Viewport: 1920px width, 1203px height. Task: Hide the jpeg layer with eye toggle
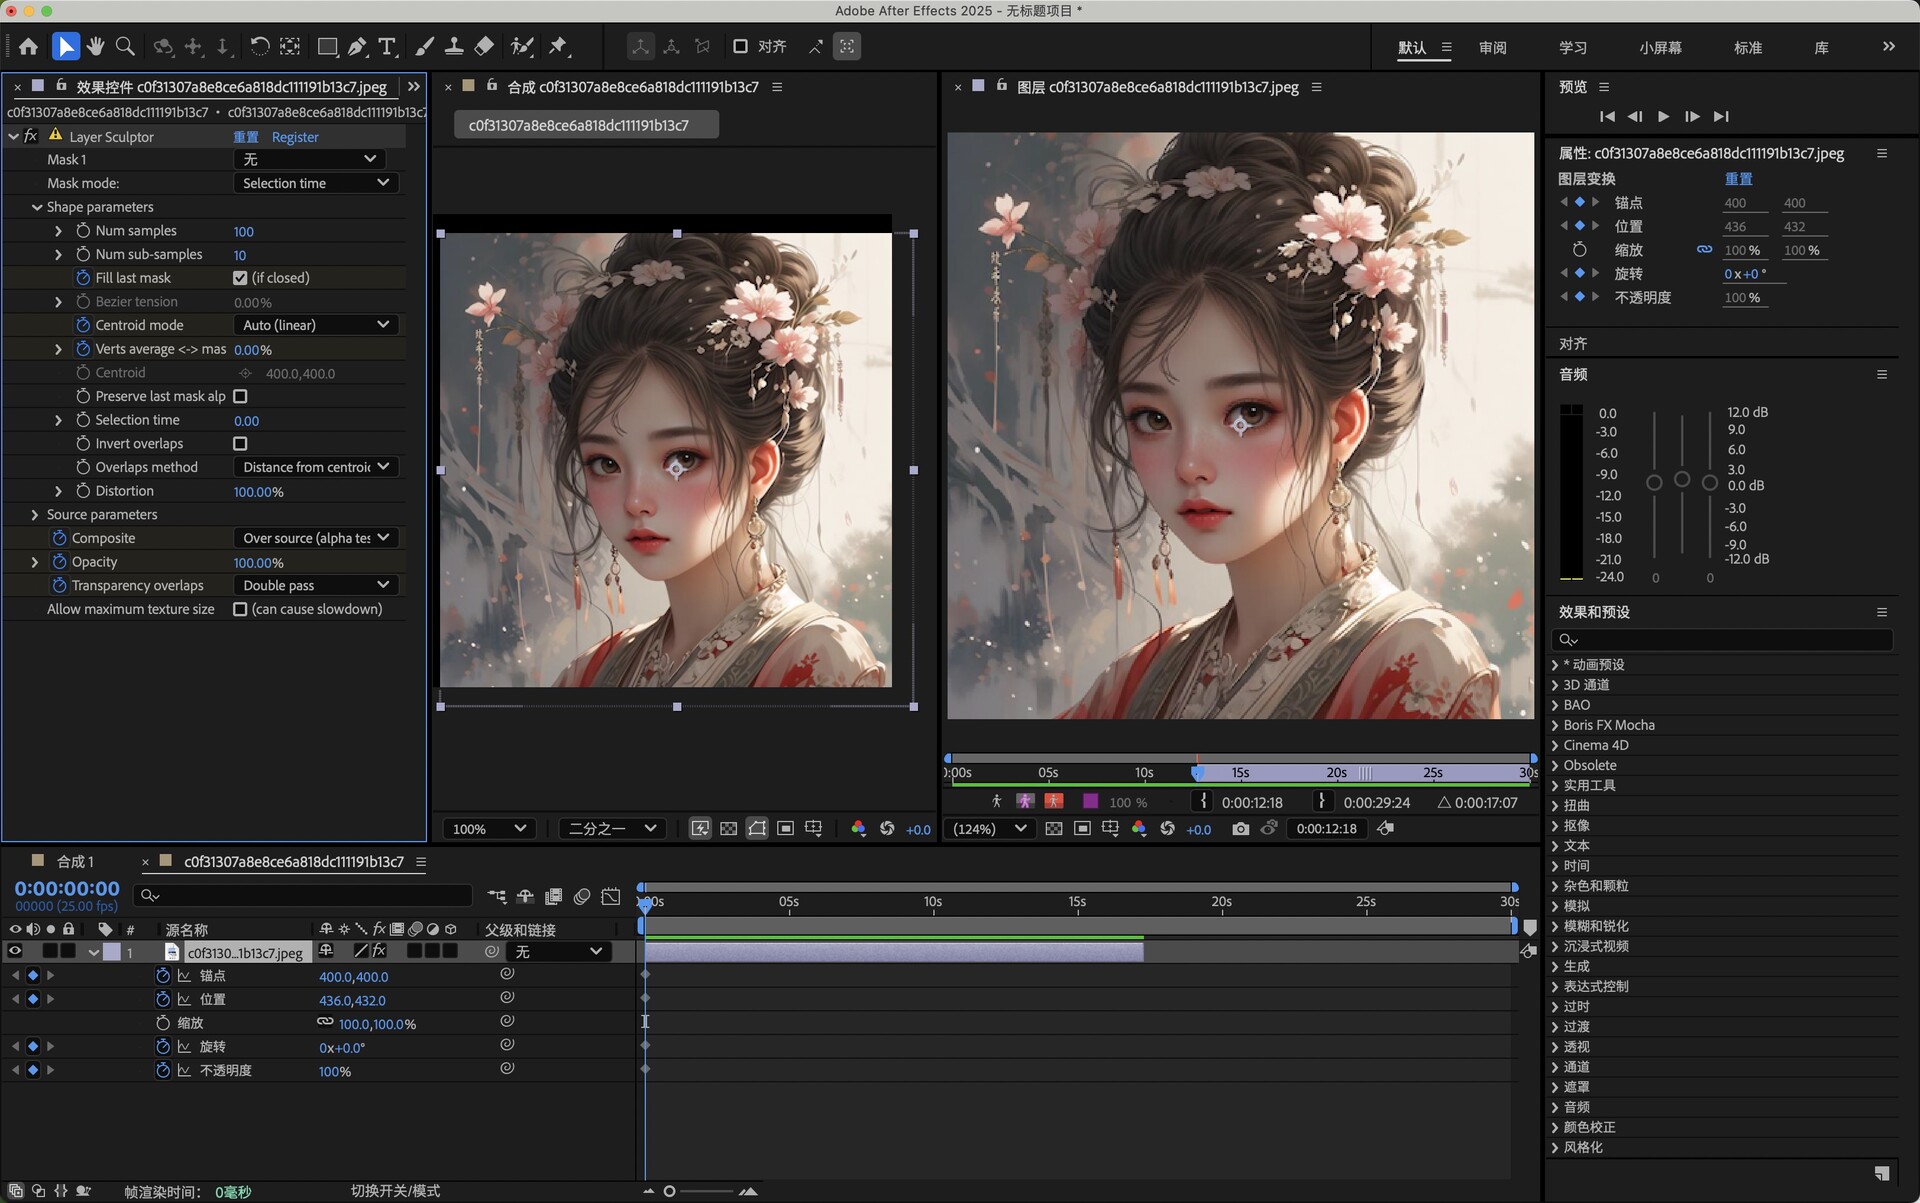[14, 951]
